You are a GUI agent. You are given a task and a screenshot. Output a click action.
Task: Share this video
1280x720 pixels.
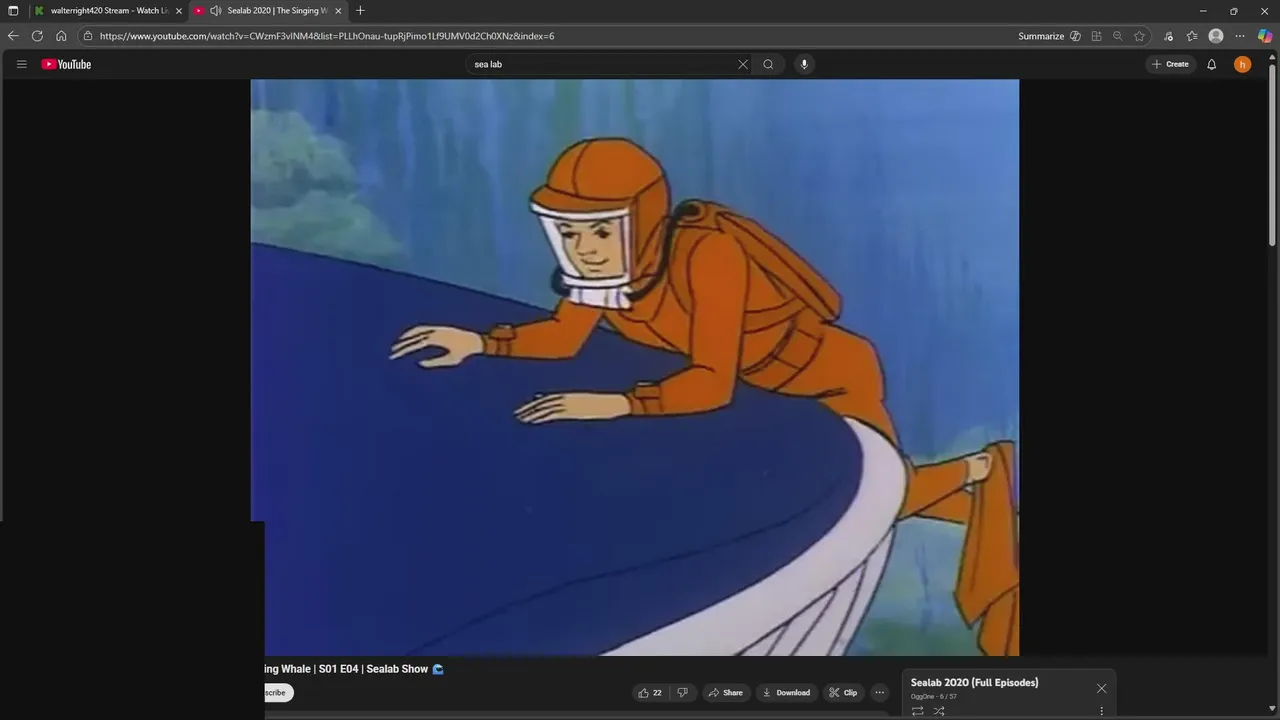725,692
